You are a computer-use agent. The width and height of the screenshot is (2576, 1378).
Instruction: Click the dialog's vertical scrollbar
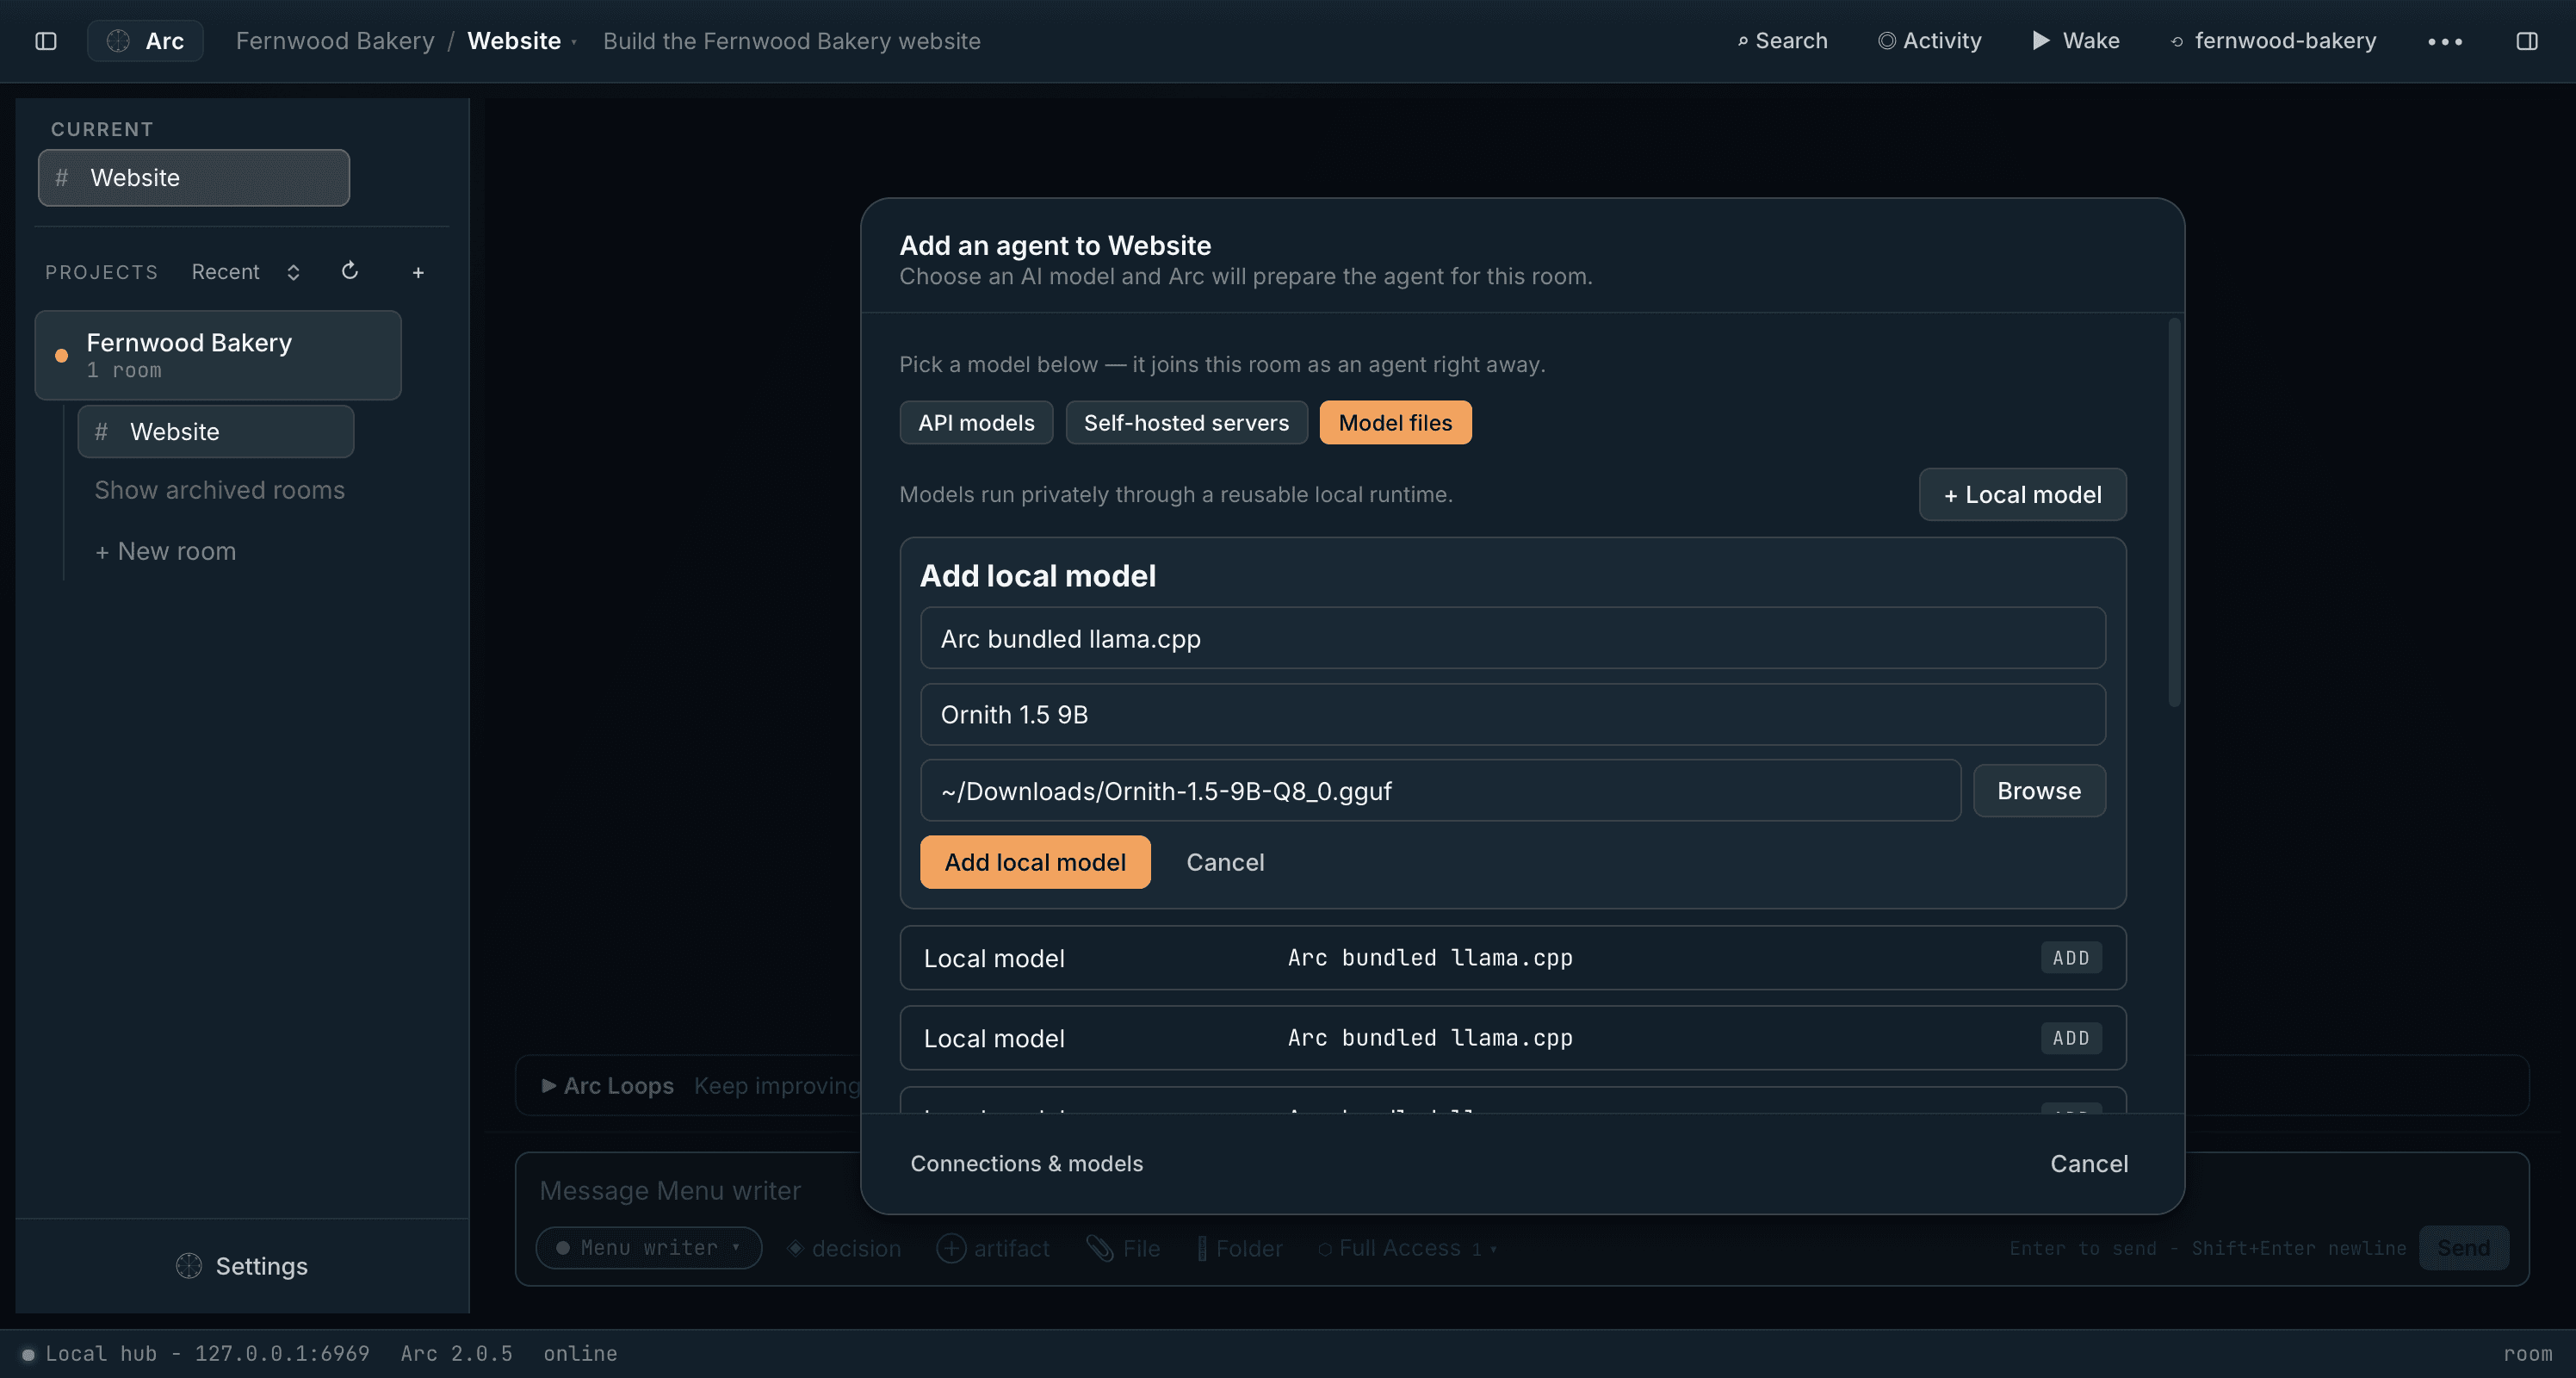pyautogui.click(x=2173, y=513)
